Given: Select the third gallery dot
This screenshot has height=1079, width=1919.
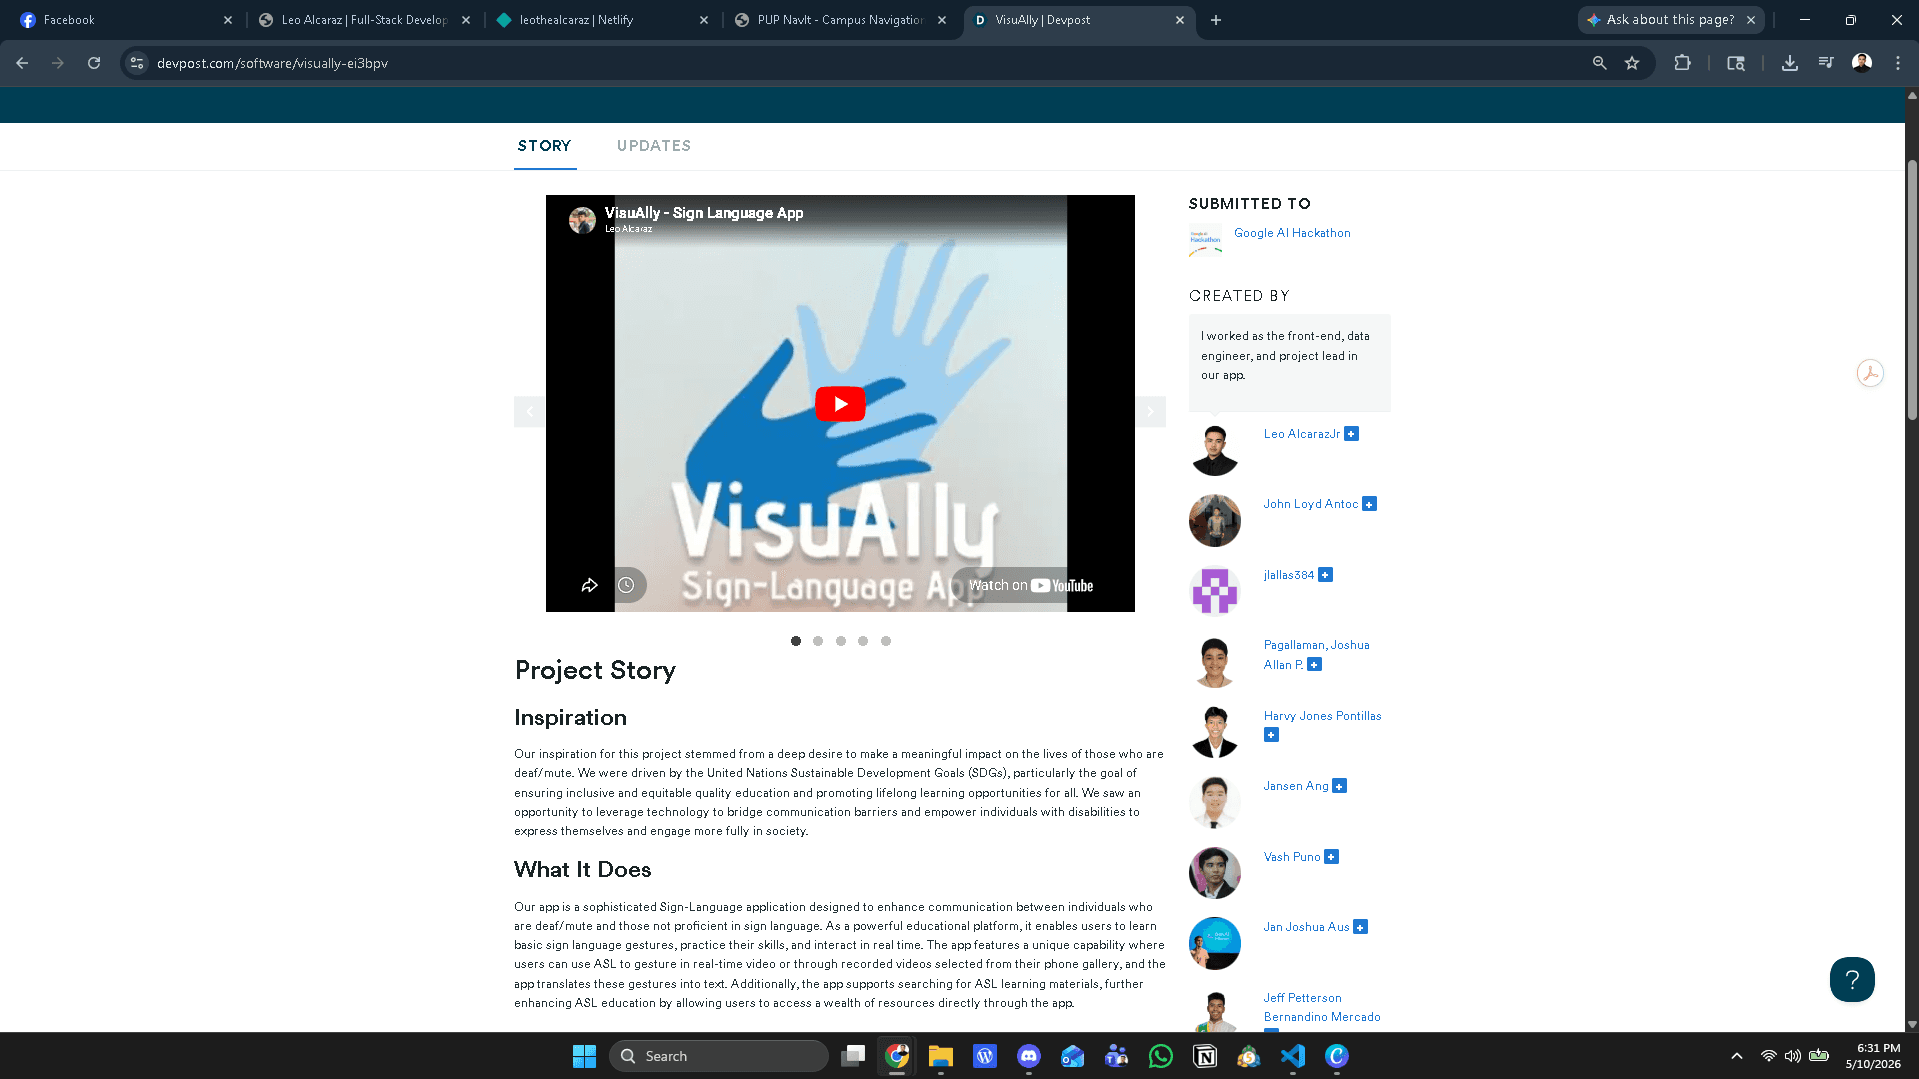Looking at the screenshot, I should pos(841,641).
